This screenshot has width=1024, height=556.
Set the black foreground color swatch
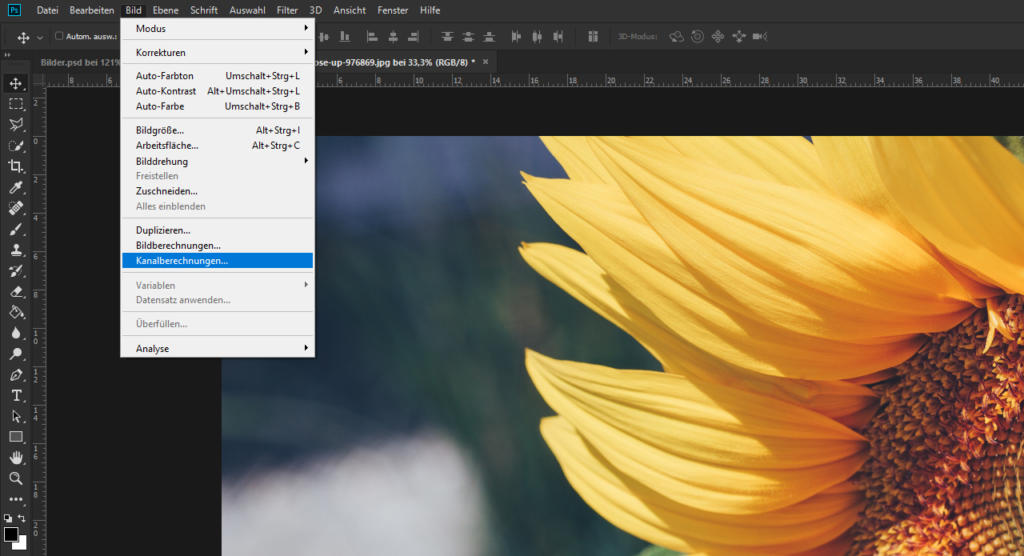[x=10, y=534]
